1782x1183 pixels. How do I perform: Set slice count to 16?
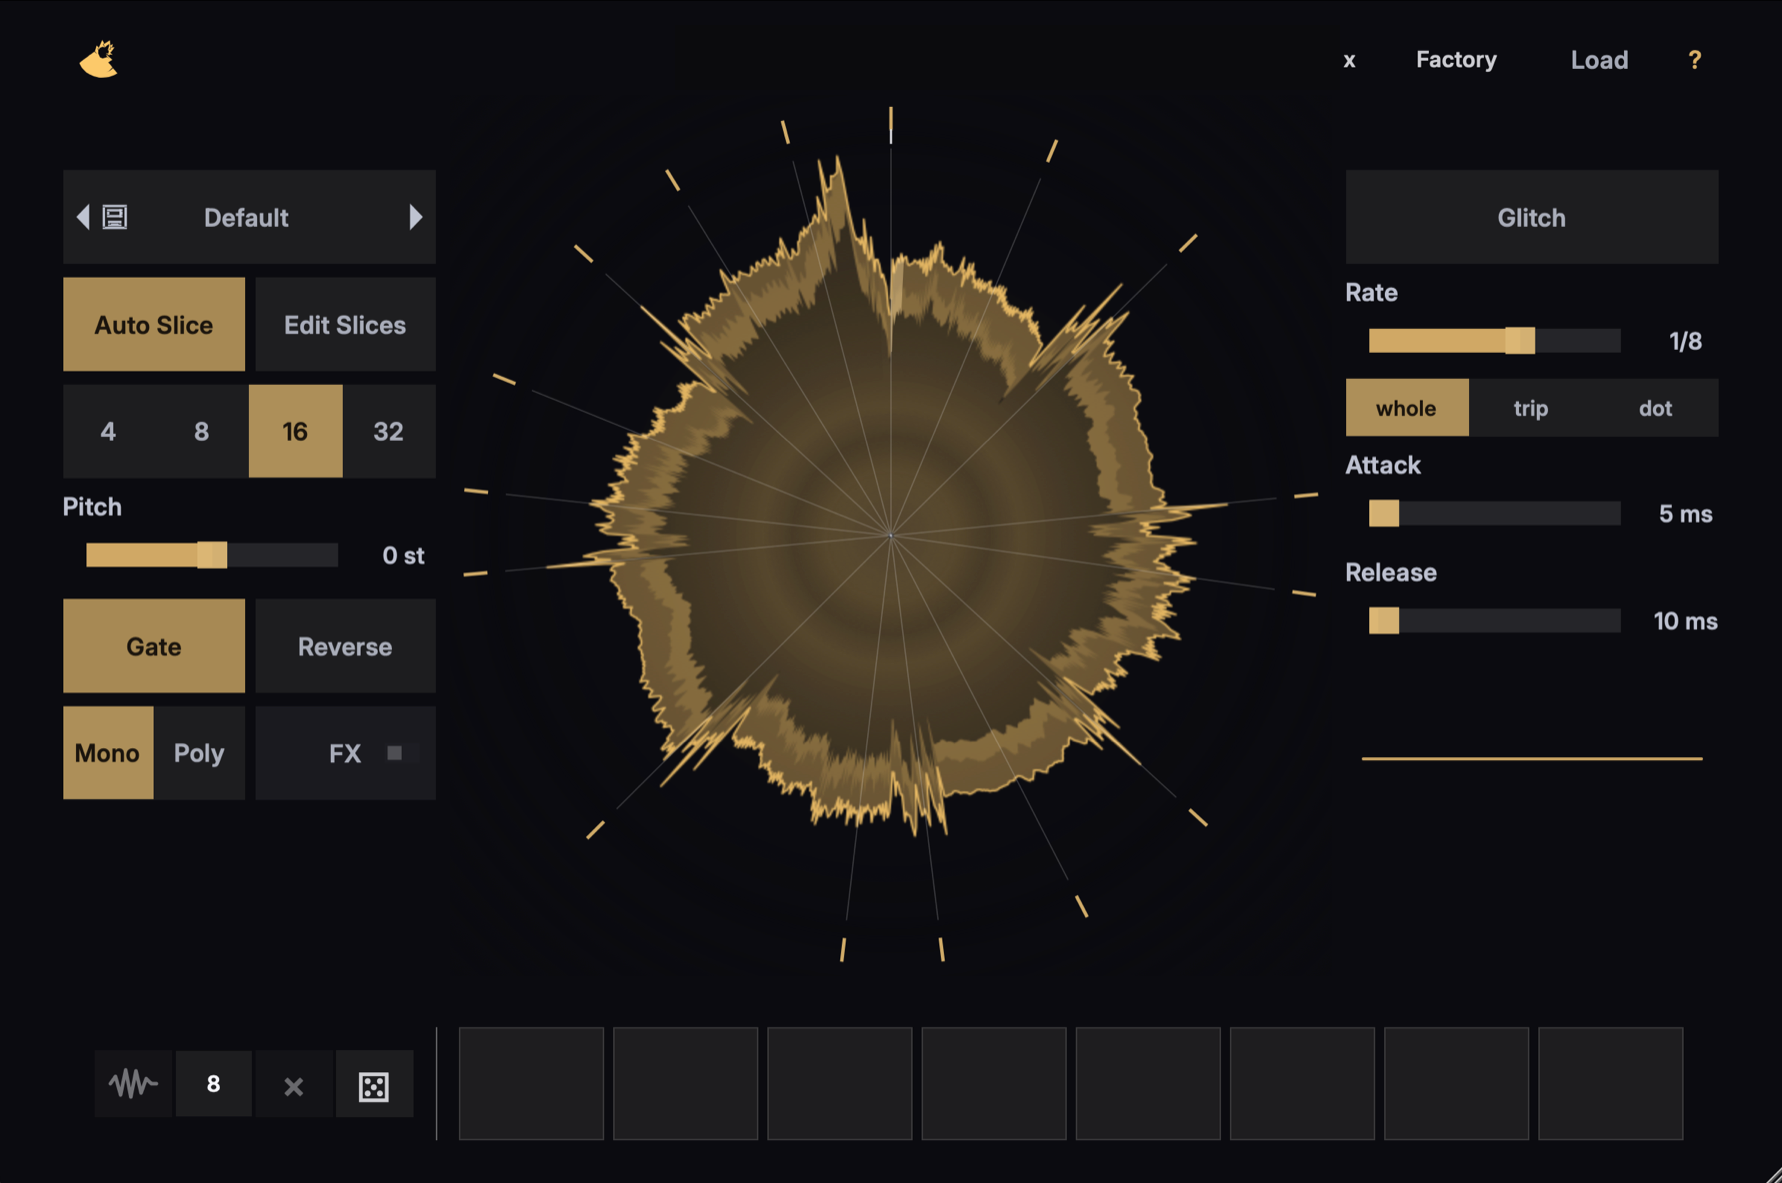(x=295, y=431)
